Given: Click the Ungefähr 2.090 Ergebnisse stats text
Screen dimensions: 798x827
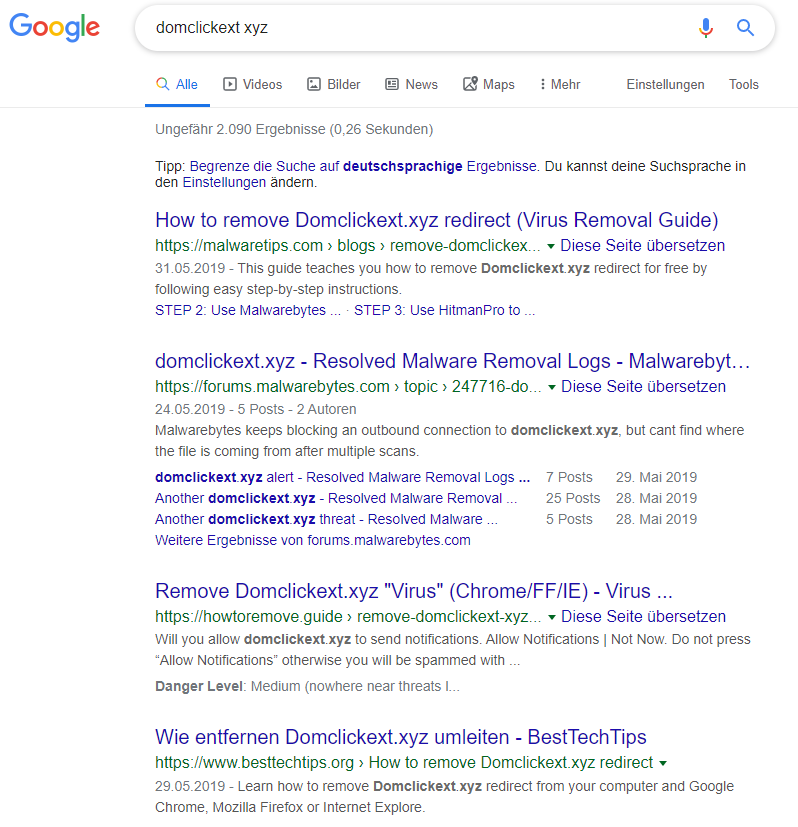Looking at the screenshot, I should (294, 129).
